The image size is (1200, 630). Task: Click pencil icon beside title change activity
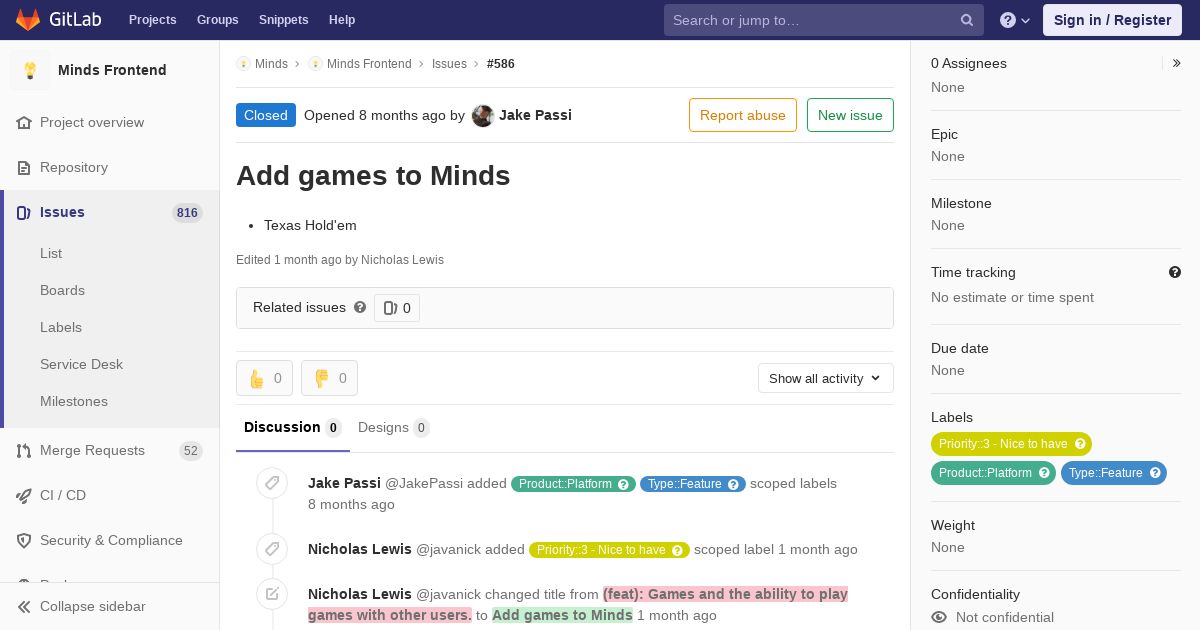click(x=272, y=594)
